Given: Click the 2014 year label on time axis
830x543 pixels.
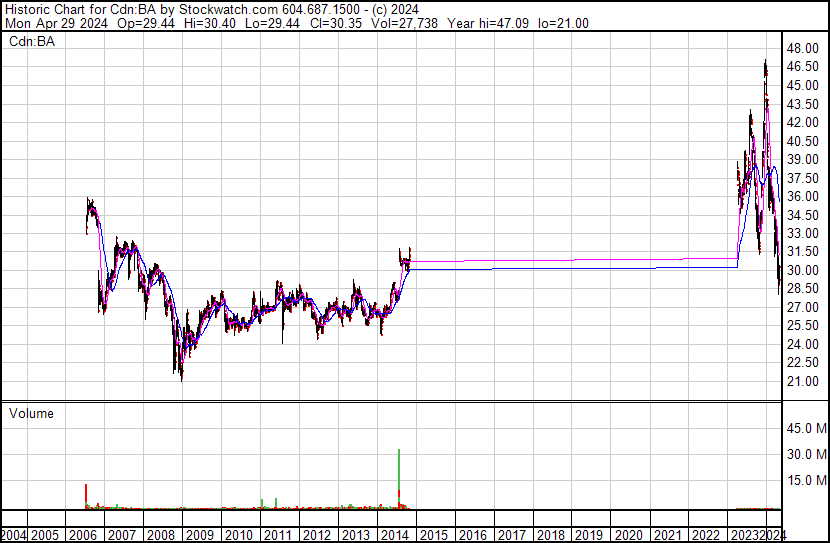Looking at the screenshot, I should click(394, 535).
